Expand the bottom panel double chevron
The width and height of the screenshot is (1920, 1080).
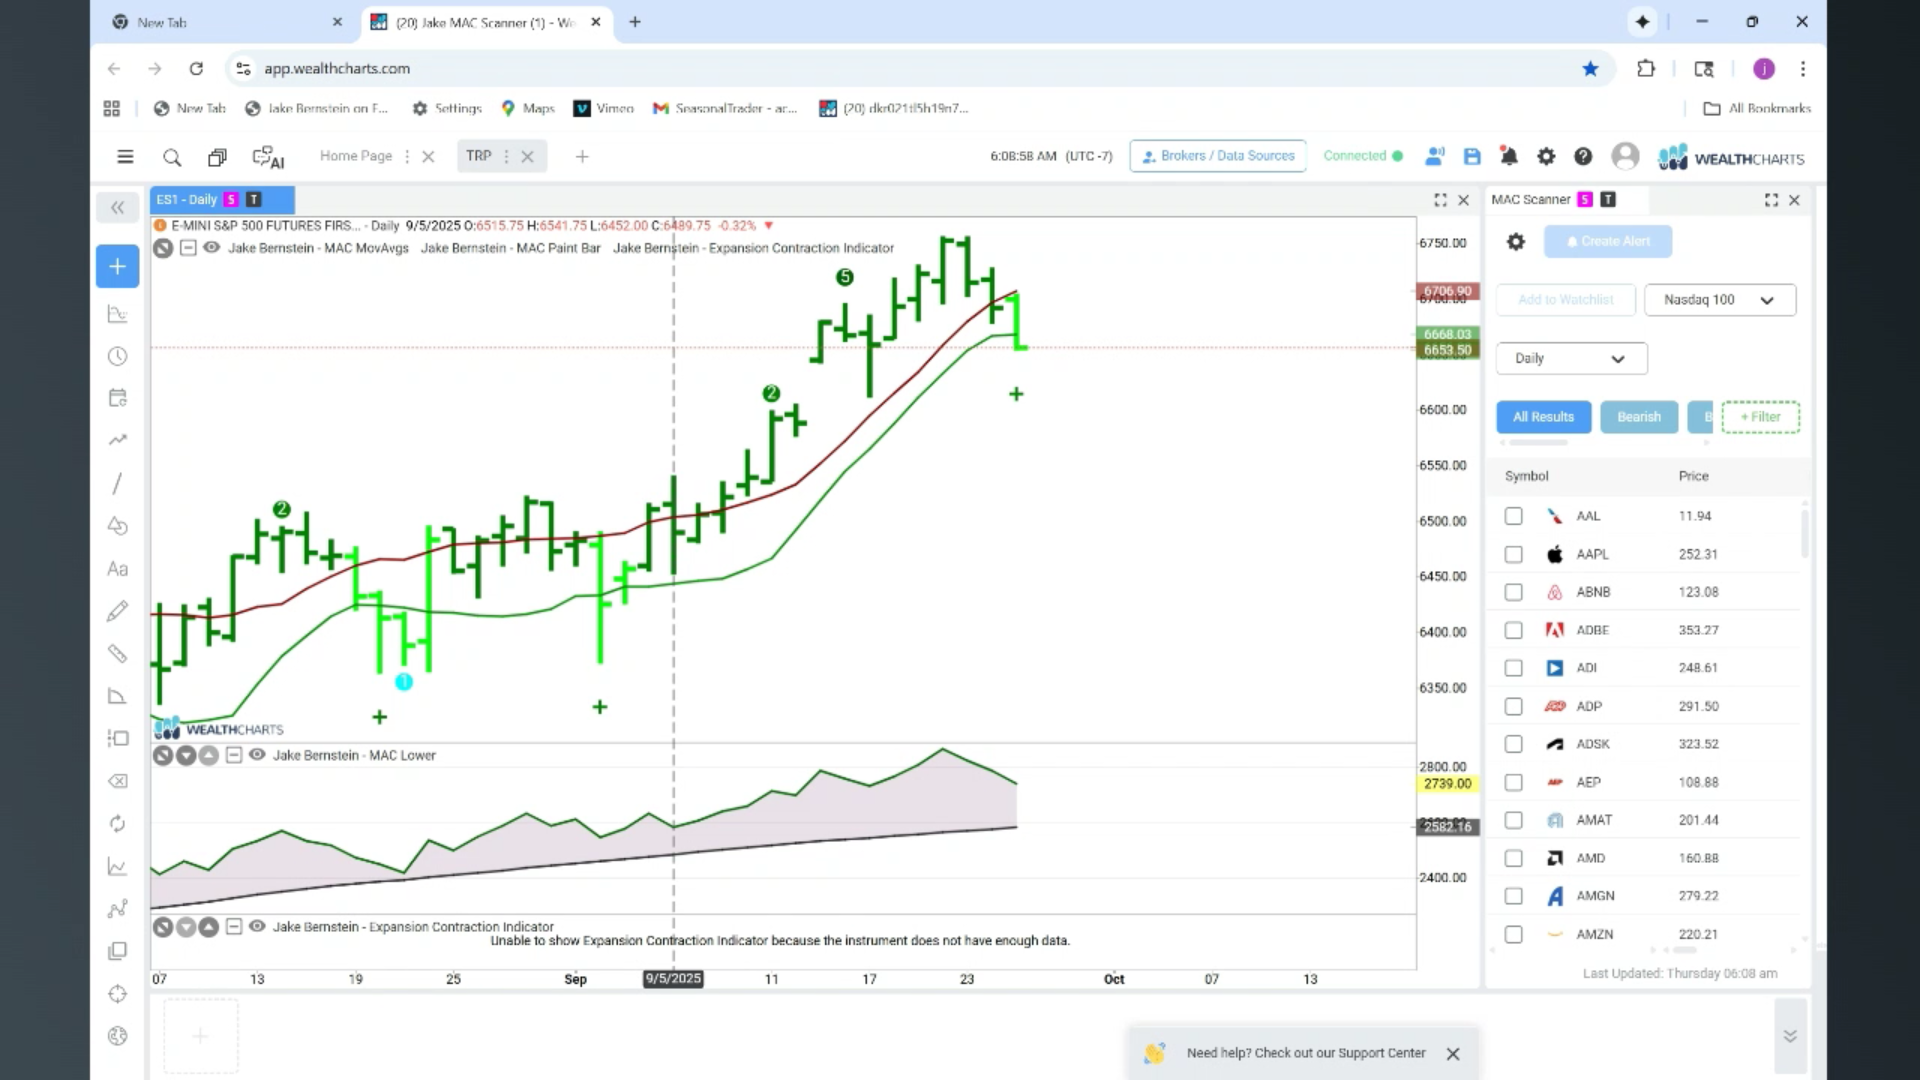click(1790, 1036)
